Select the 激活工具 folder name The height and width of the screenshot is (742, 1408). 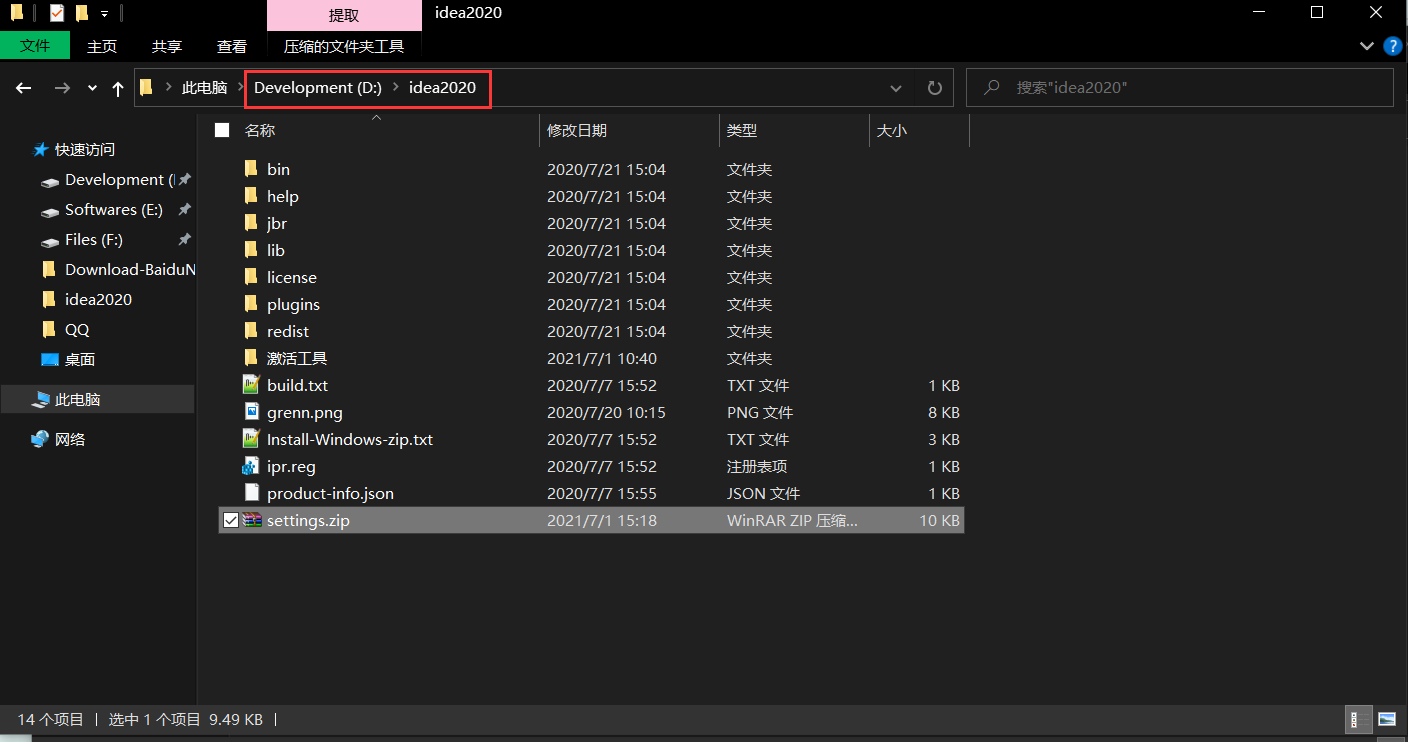[x=297, y=358]
